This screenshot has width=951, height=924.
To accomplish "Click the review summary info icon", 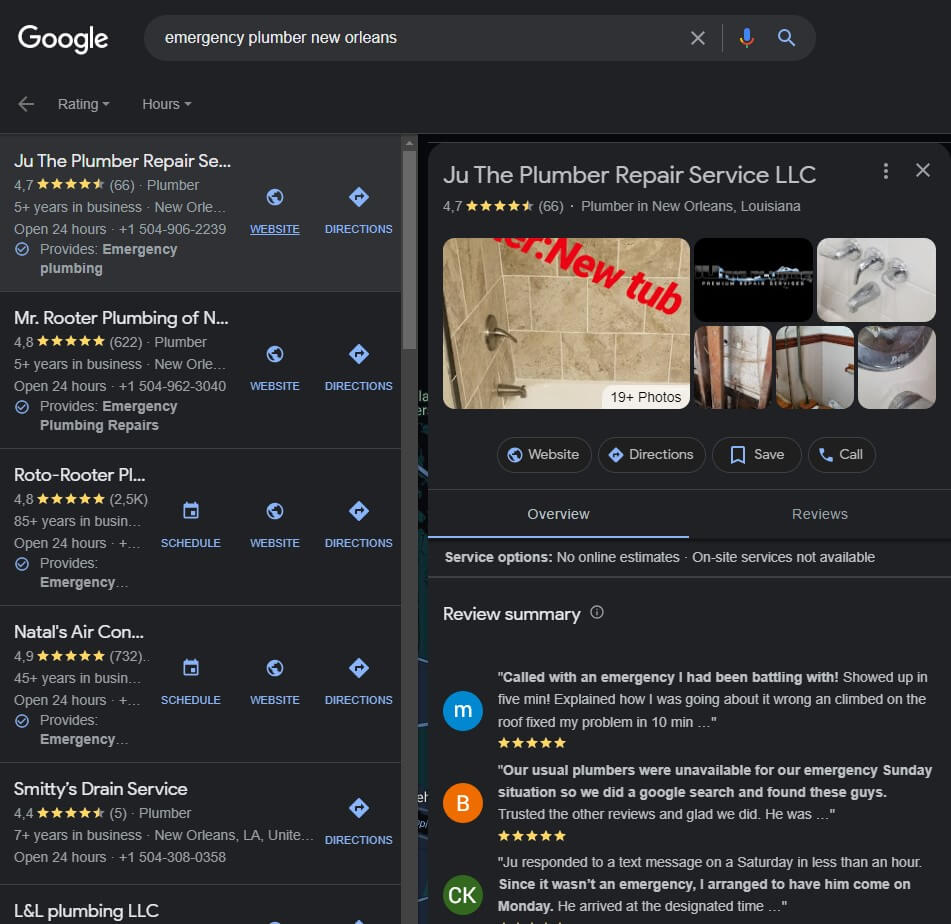I will point(597,613).
